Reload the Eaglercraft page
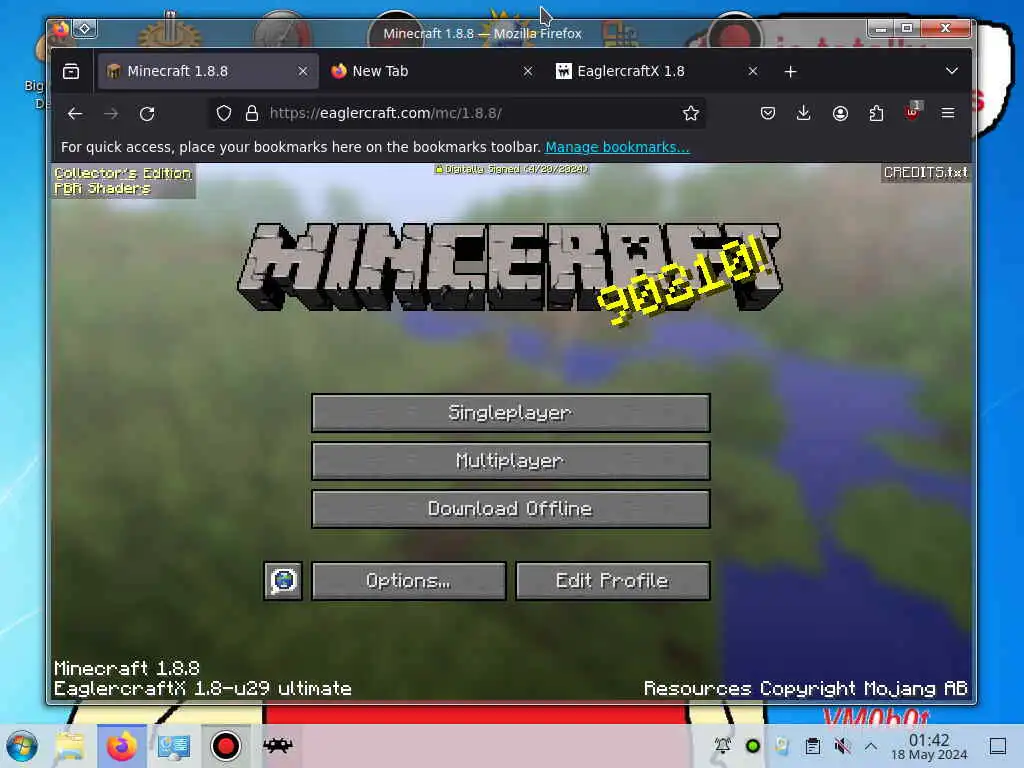1024x768 pixels. [147, 114]
